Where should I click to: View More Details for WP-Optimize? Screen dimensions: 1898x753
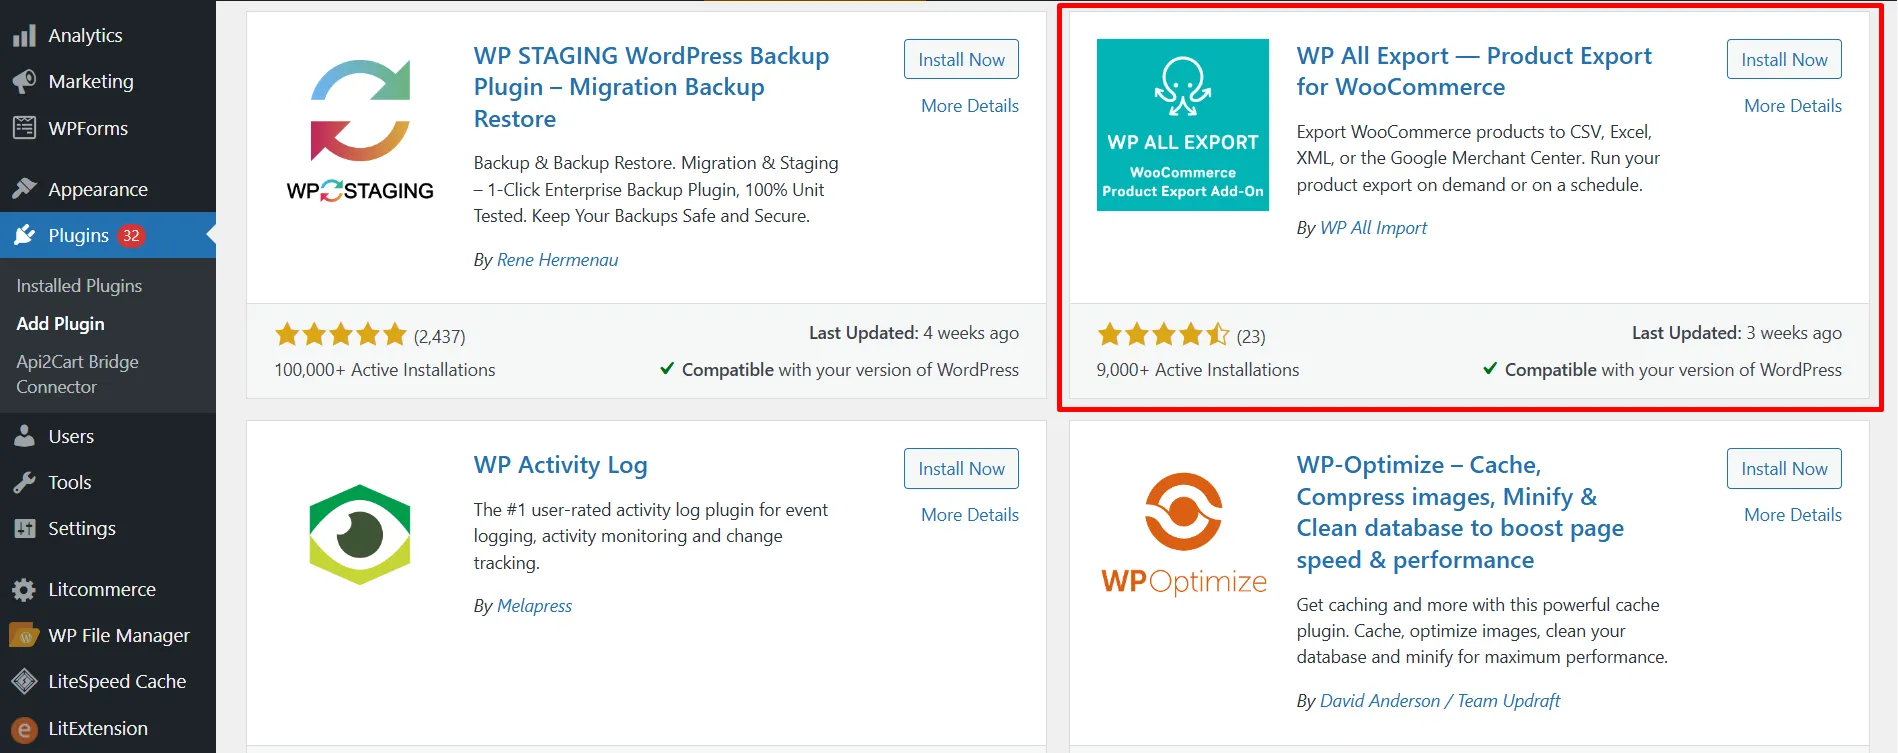click(x=1793, y=515)
